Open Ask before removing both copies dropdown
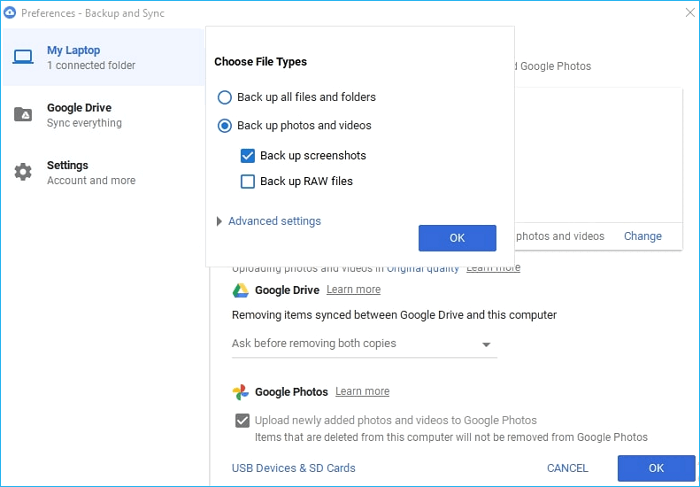The width and height of the screenshot is (700, 487). 363,344
